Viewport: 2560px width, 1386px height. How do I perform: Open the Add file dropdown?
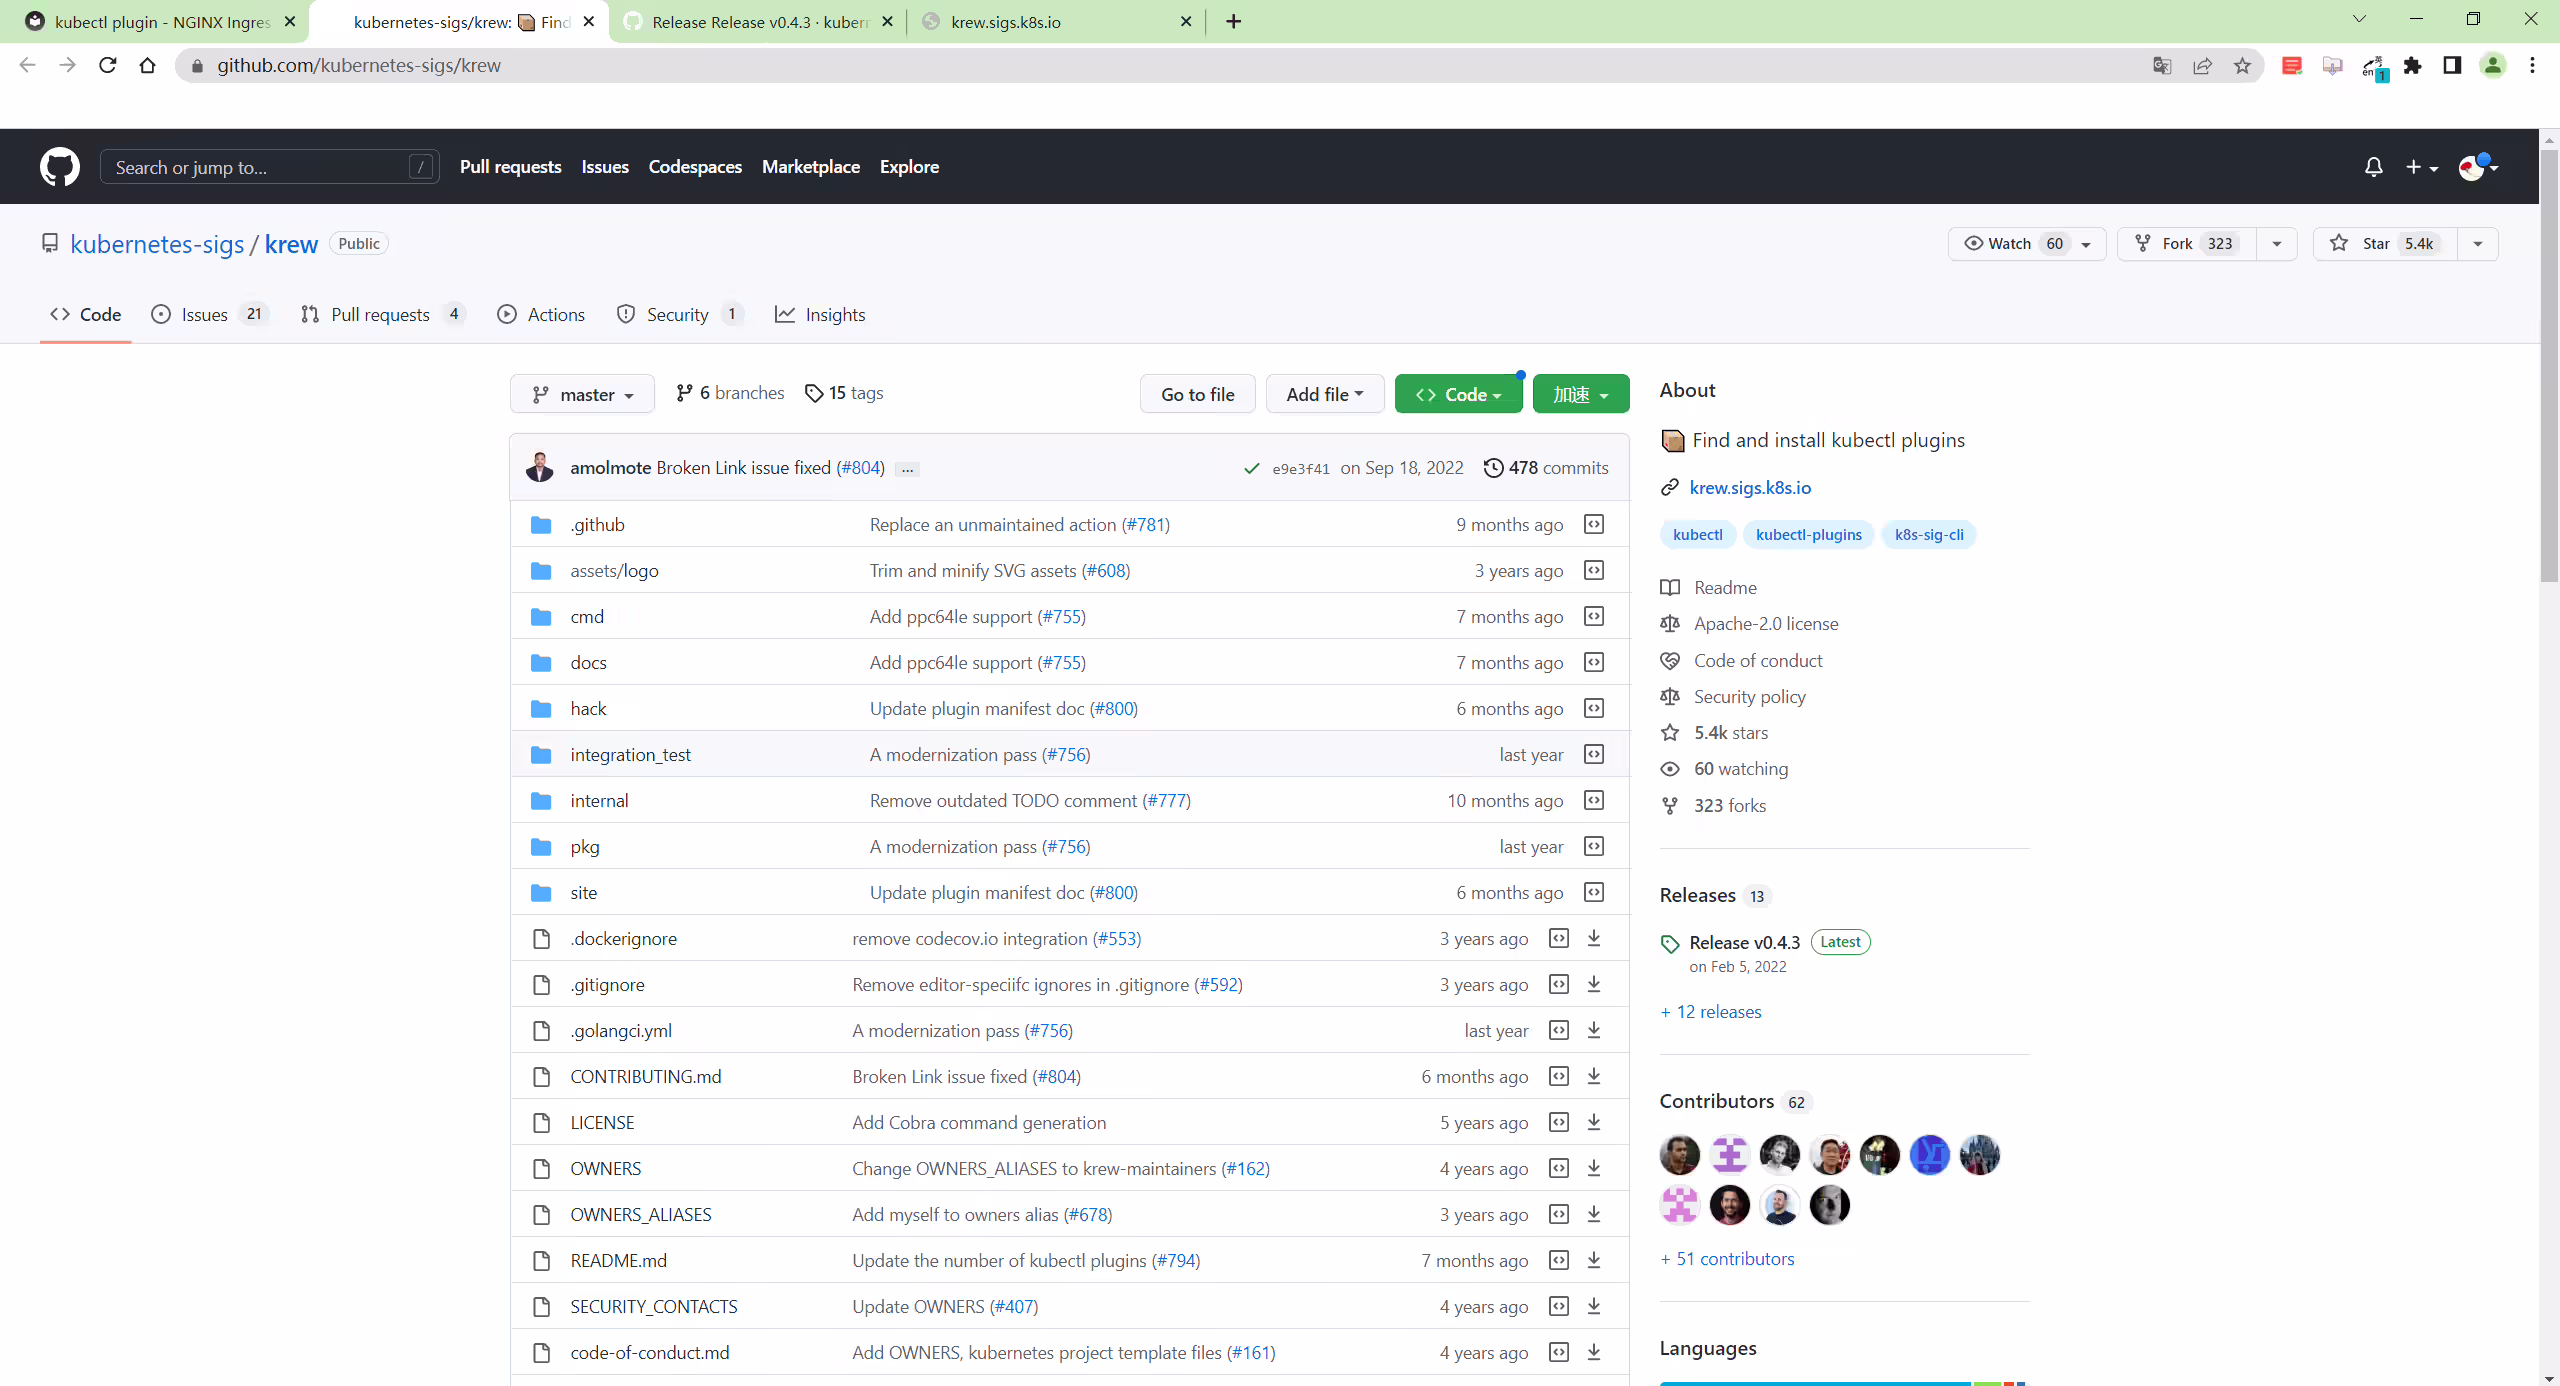[x=1325, y=394]
